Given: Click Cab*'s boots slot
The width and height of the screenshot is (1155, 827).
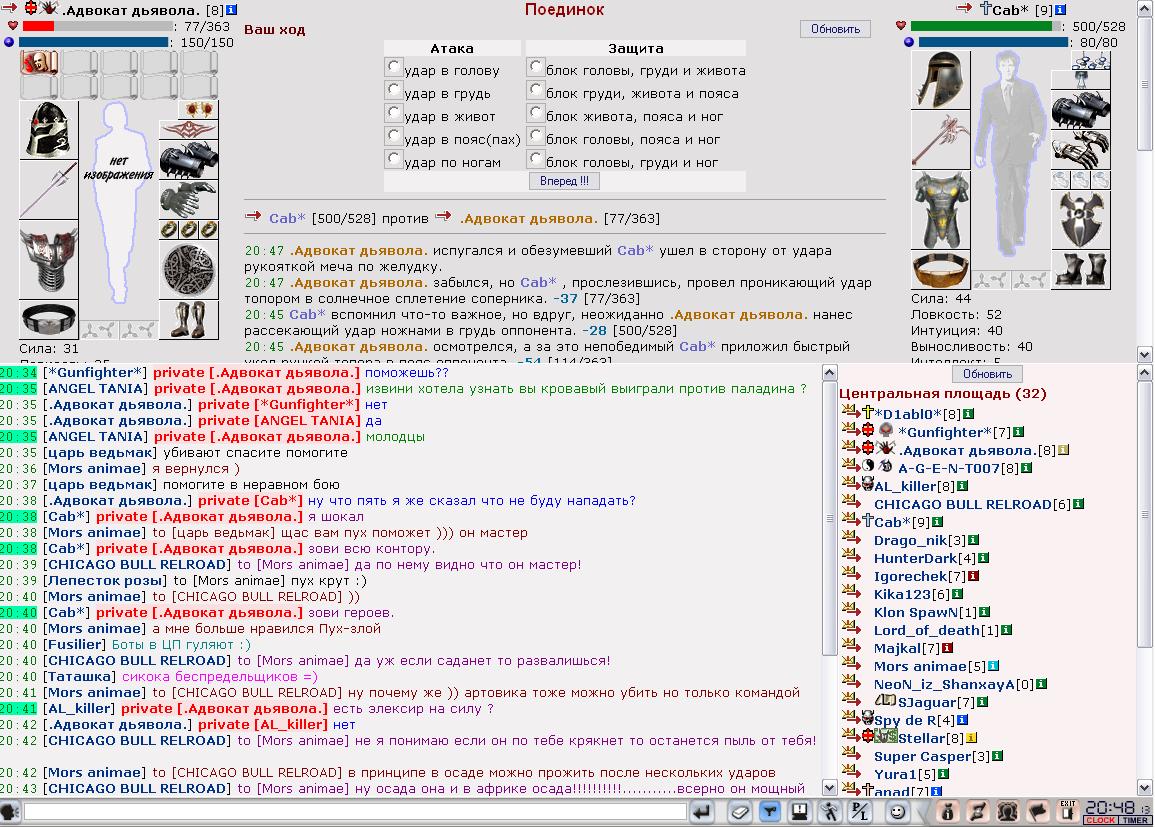Looking at the screenshot, I should 1081,270.
